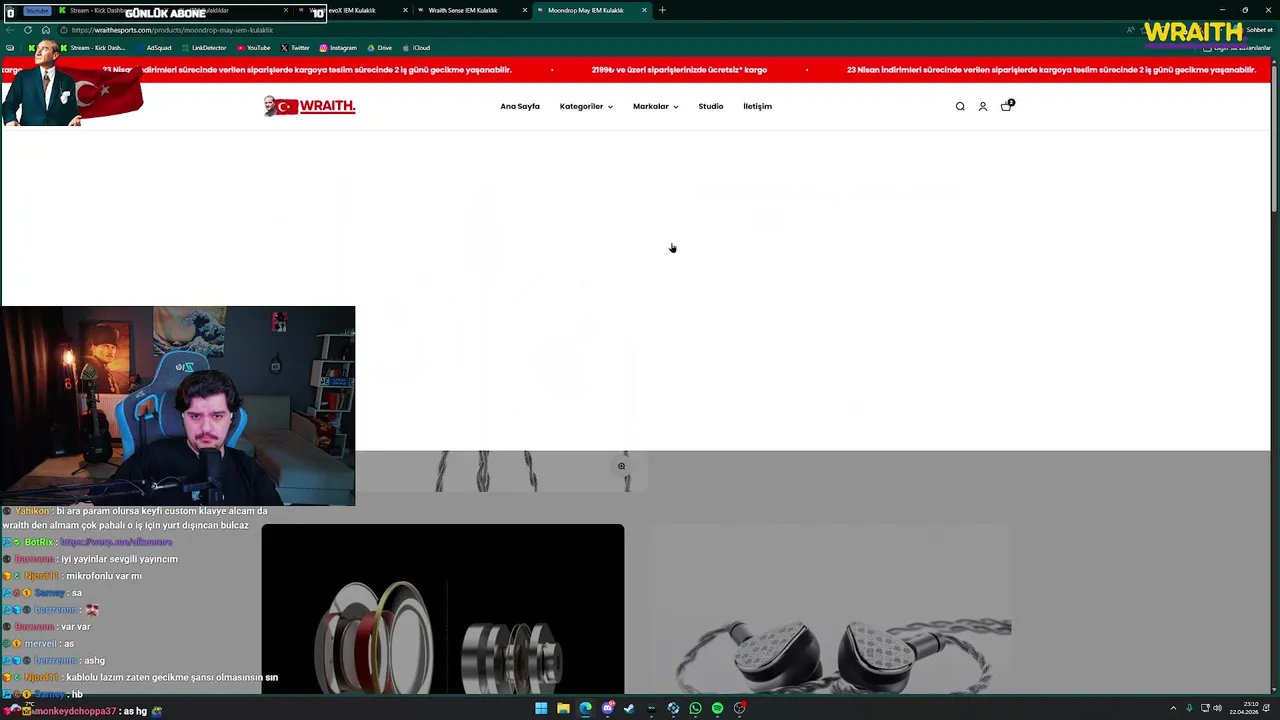Image resolution: width=1280 pixels, height=720 pixels.
Task: Show hidden system tray icons
Action: [x=1173, y=708]
